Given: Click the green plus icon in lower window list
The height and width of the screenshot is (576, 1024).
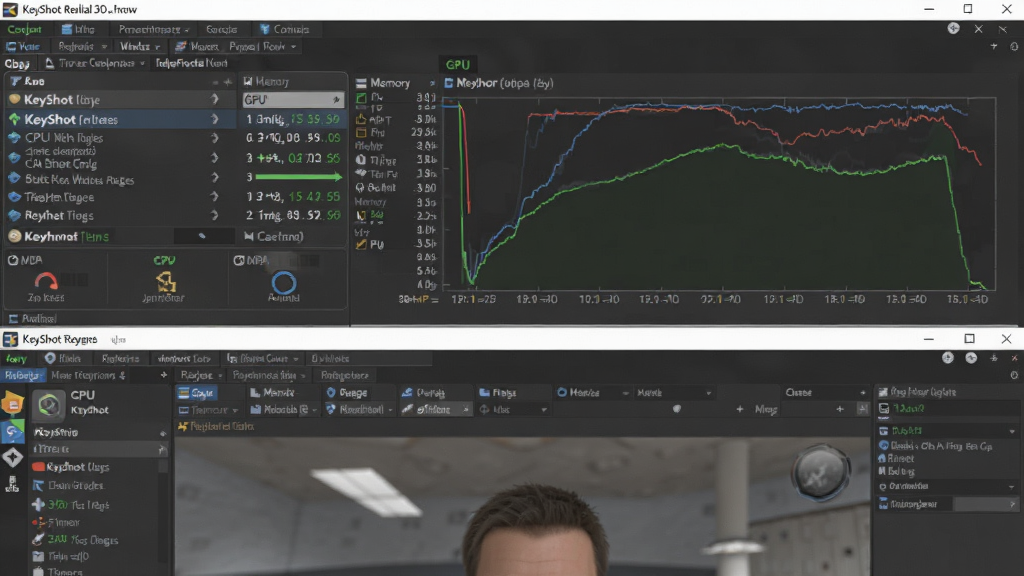Looking at the screenshot, I should point(39,505).
